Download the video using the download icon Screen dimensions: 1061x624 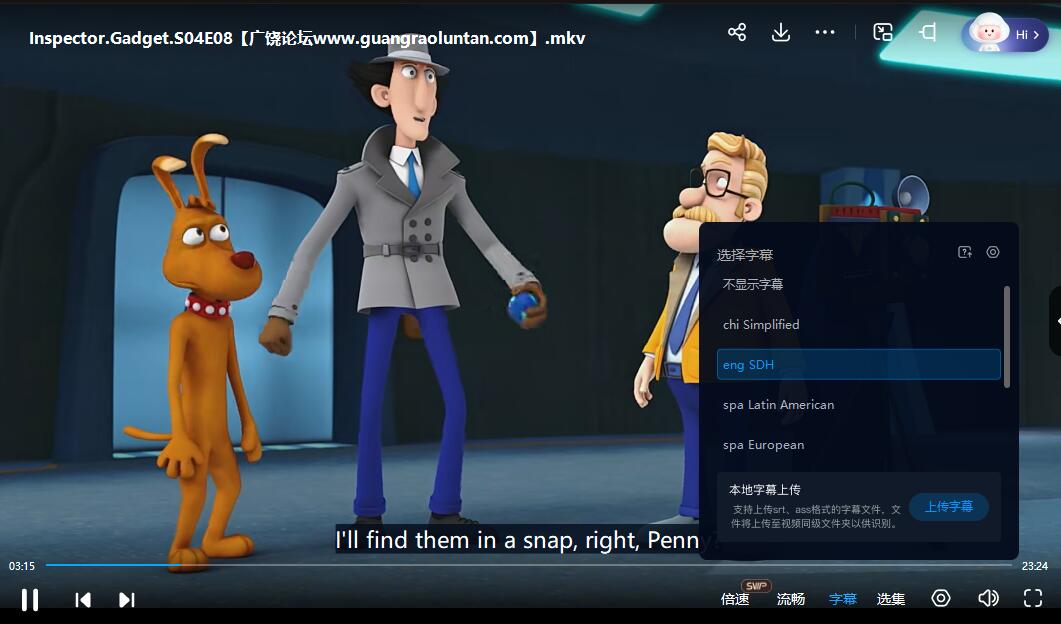coord(781,32)
